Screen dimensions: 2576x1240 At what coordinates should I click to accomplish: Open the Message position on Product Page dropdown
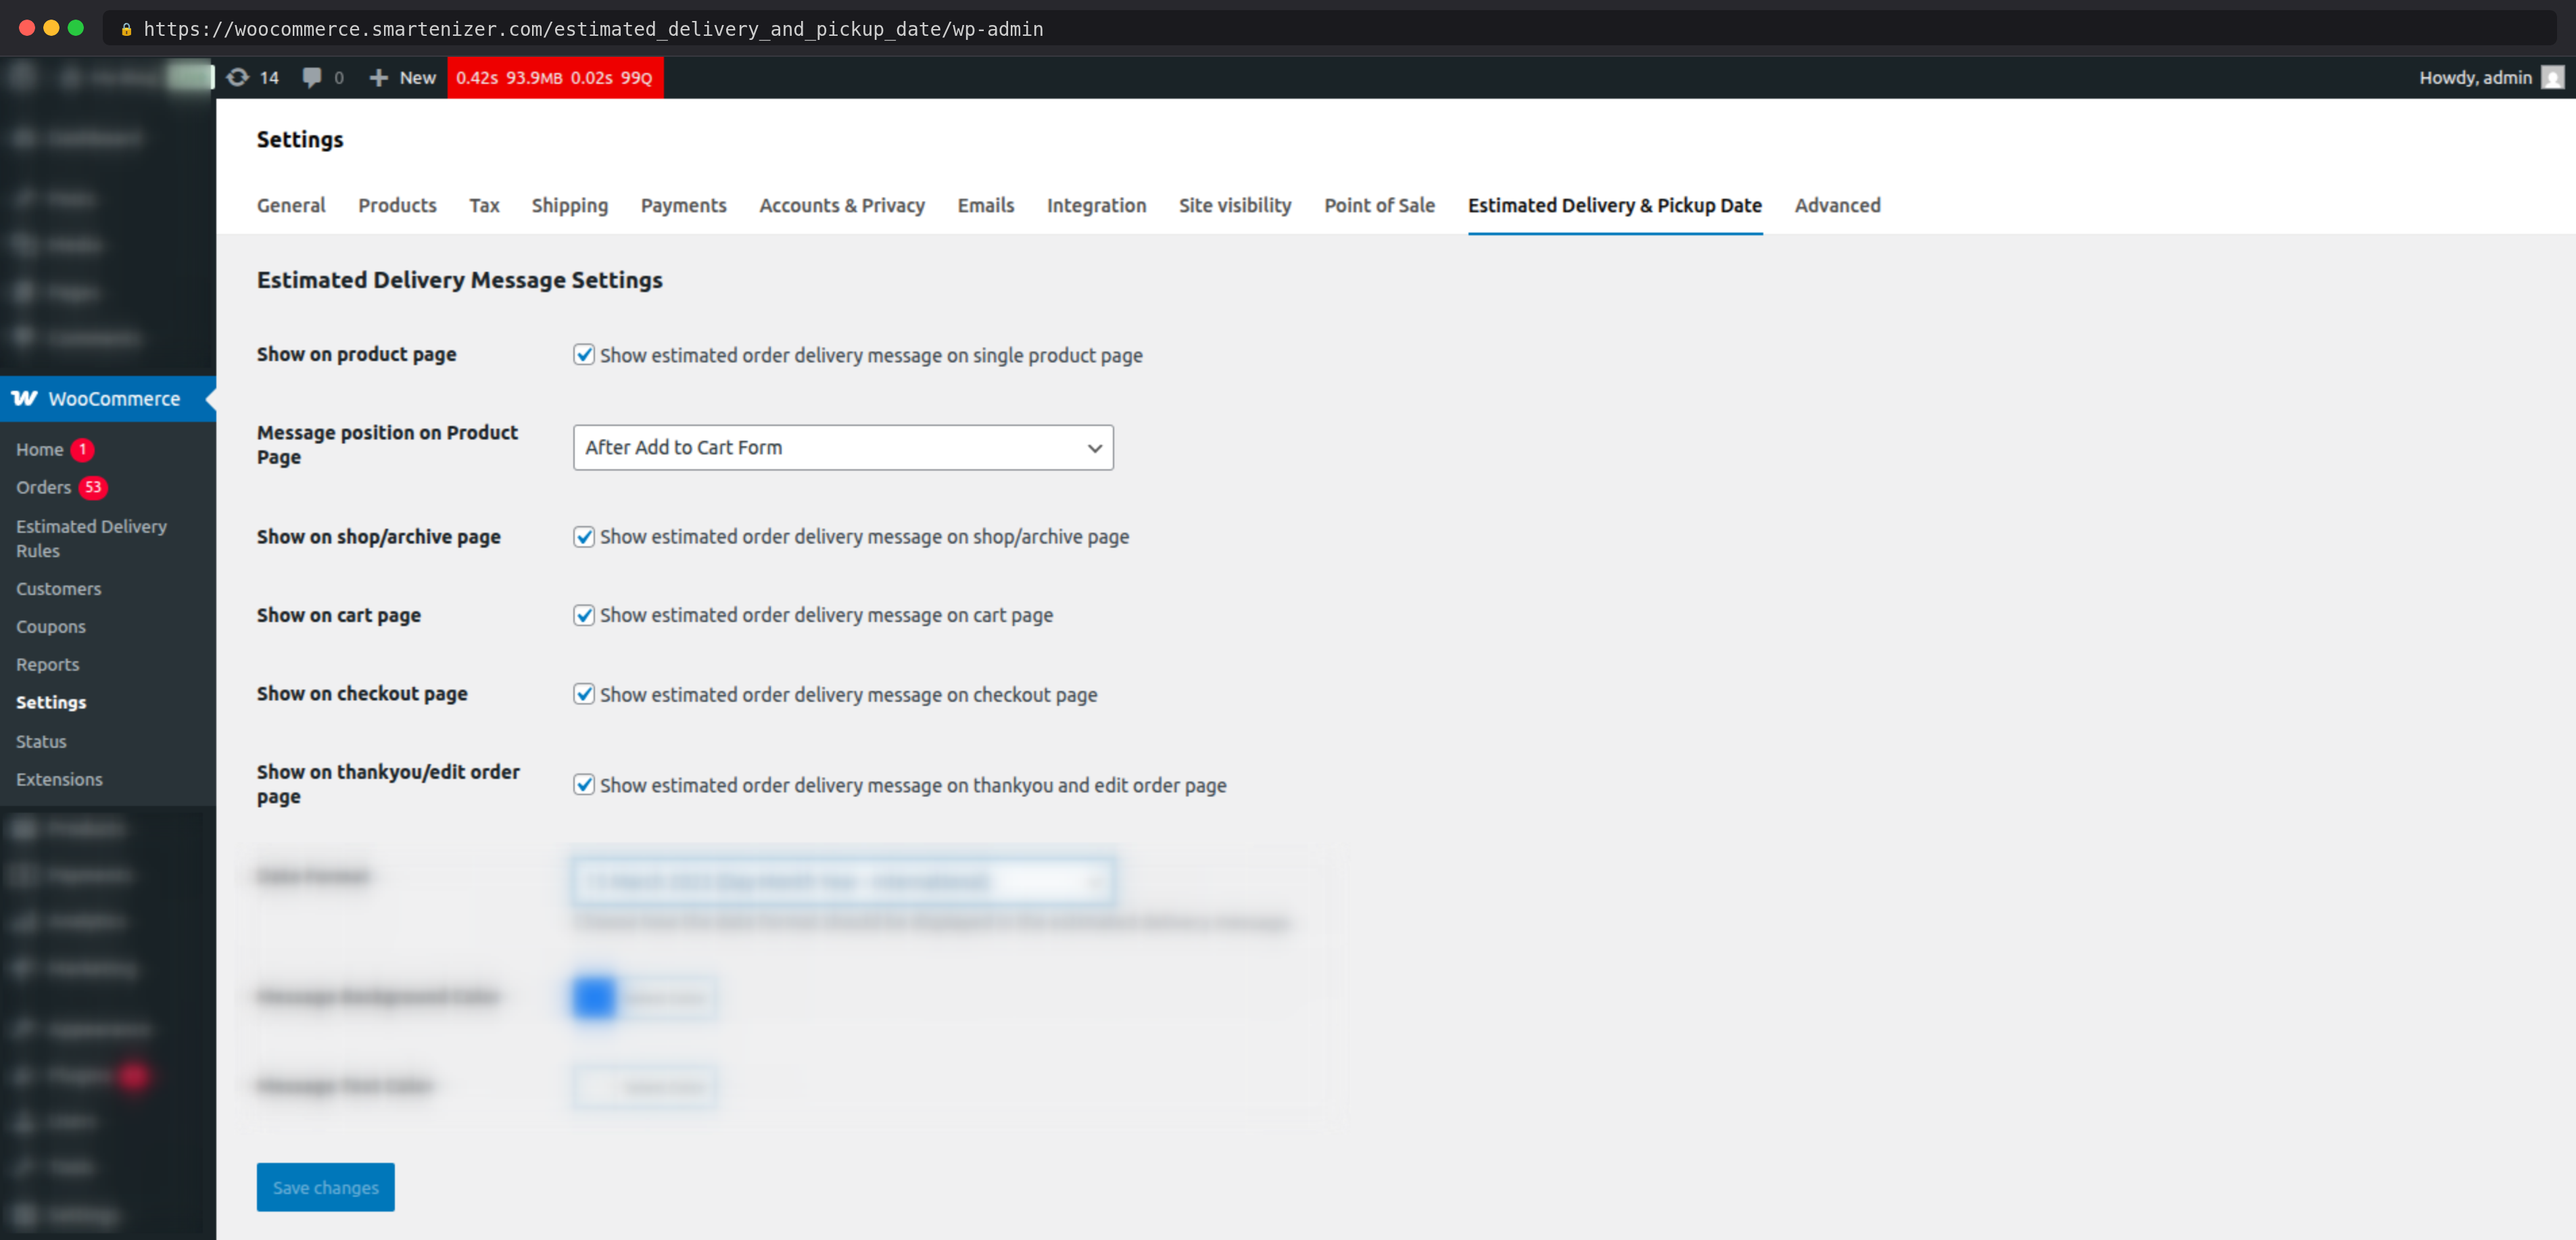(x=842, y=447)
